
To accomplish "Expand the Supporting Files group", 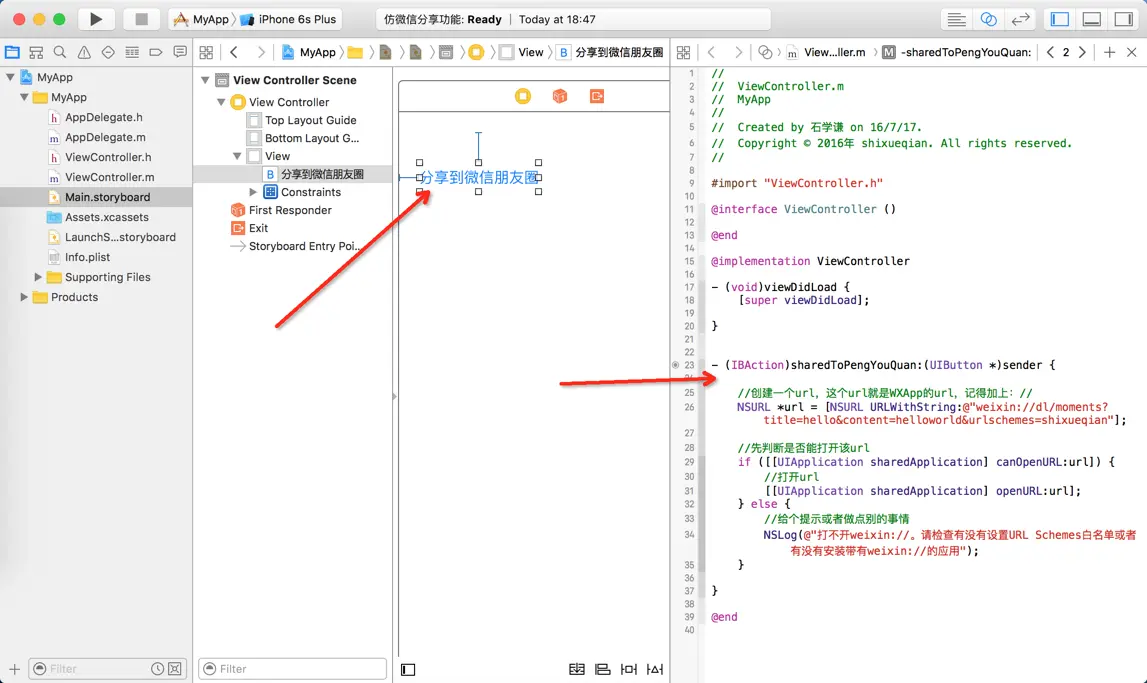I will [38, 277].
